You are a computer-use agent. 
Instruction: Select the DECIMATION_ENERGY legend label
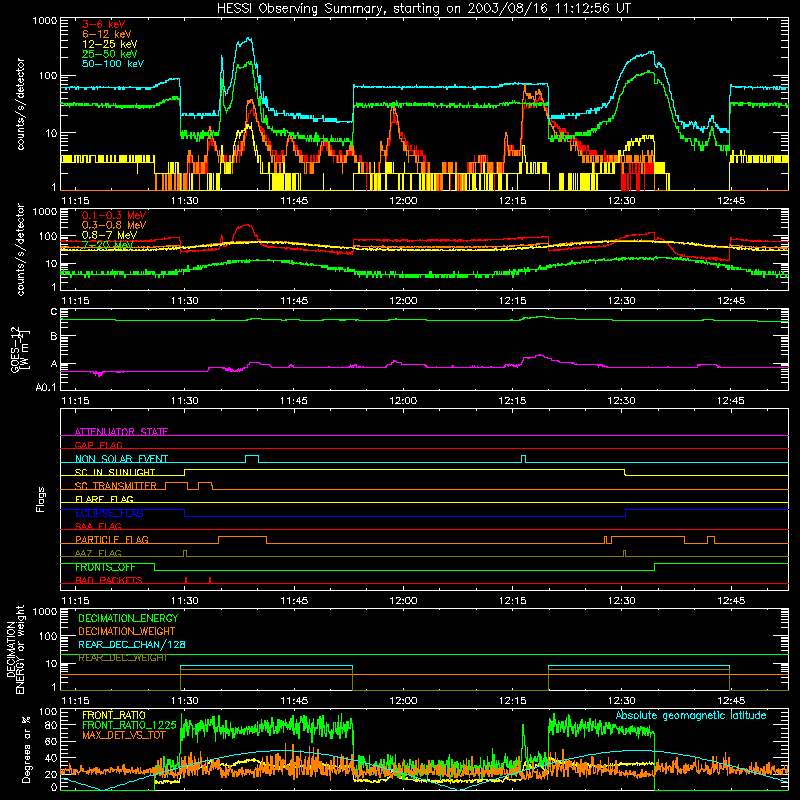tap(128, 618)
